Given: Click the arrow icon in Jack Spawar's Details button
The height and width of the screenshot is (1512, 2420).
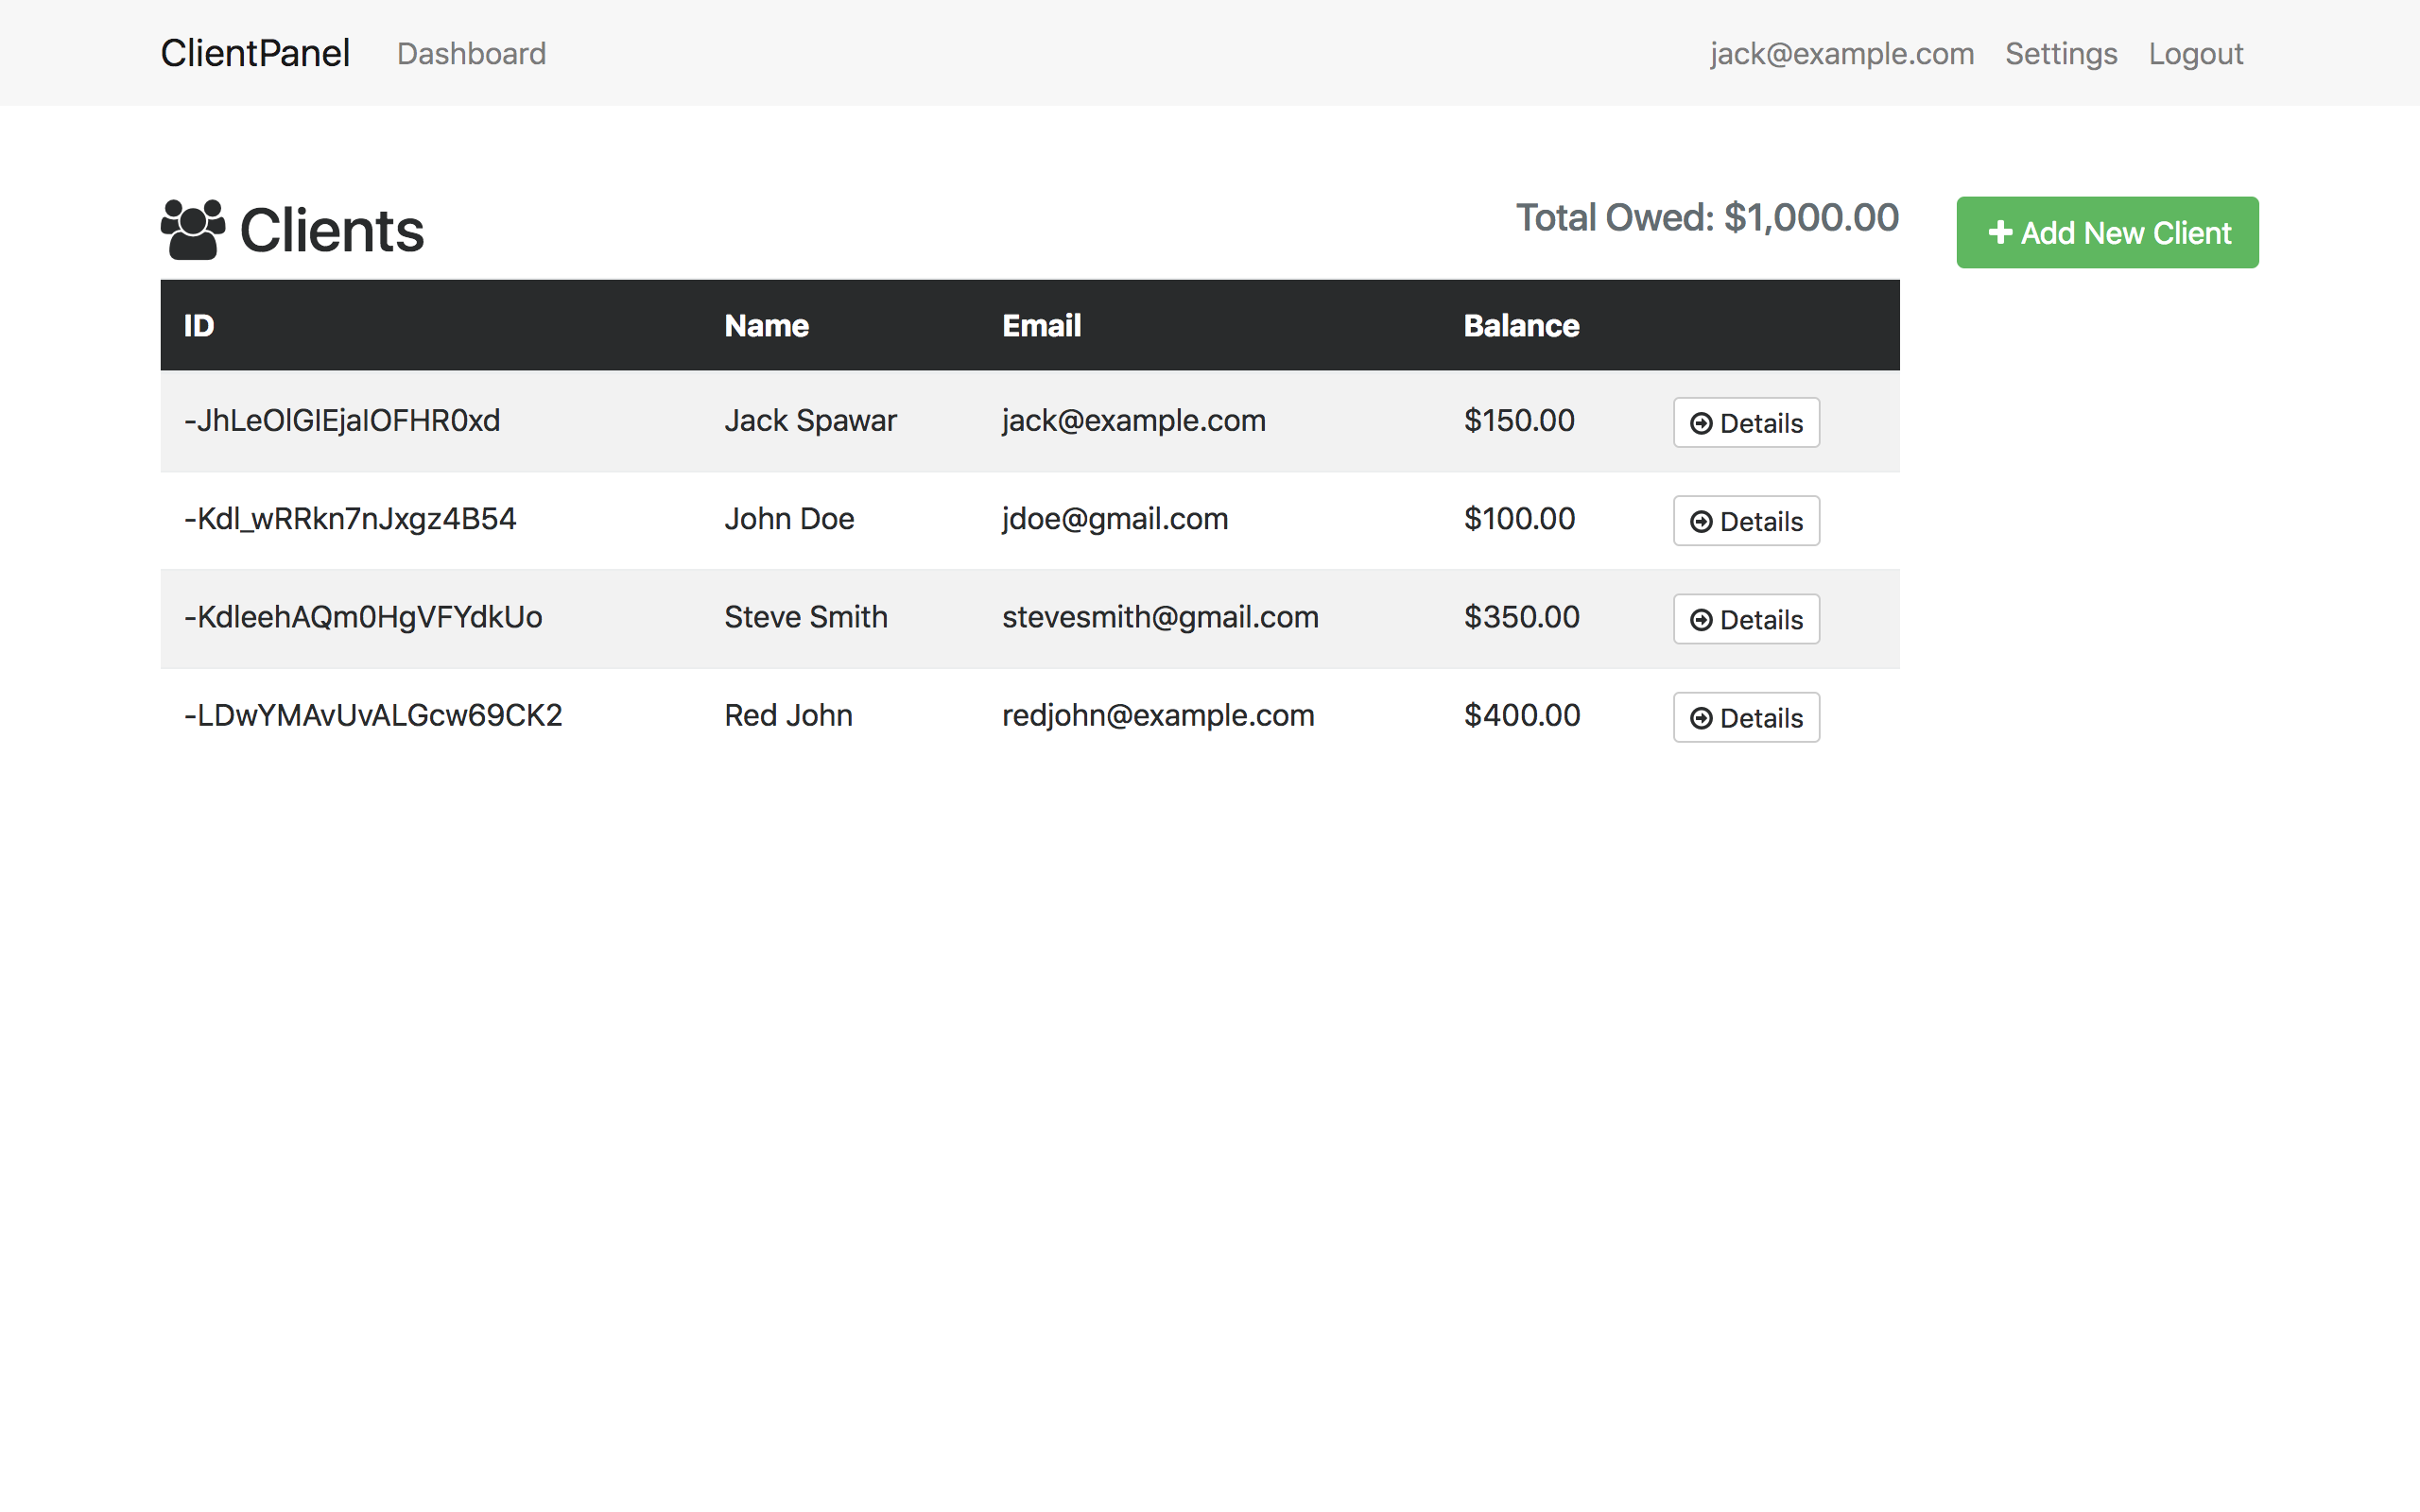Looking at the screenshot, I should point(1701,422).
